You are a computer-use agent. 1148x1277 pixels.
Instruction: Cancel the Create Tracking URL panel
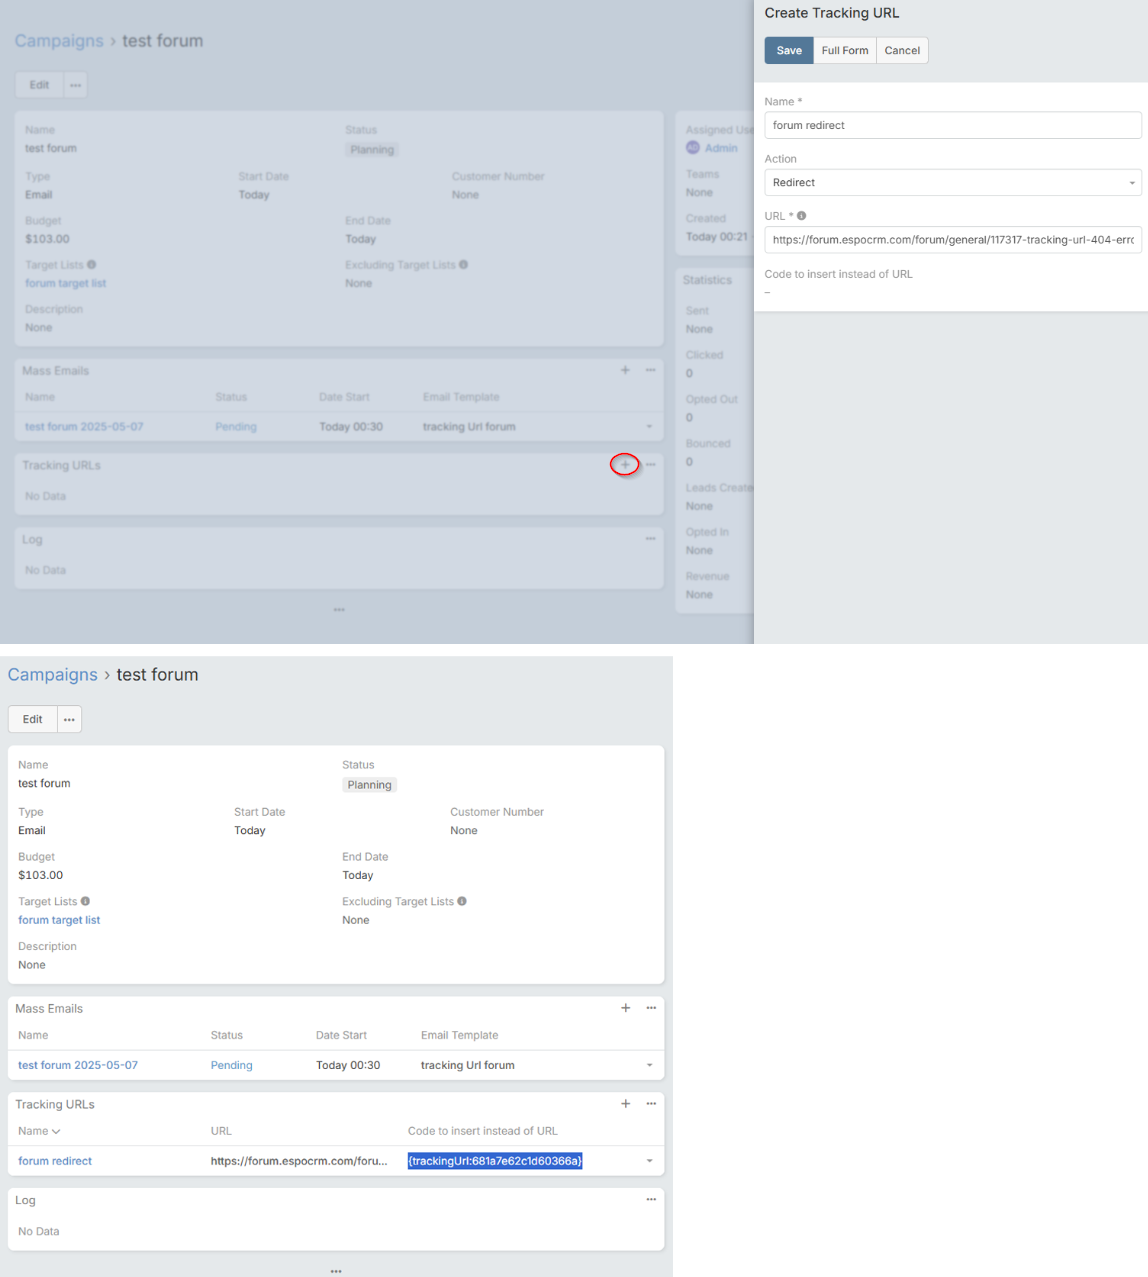pos(902,50)
